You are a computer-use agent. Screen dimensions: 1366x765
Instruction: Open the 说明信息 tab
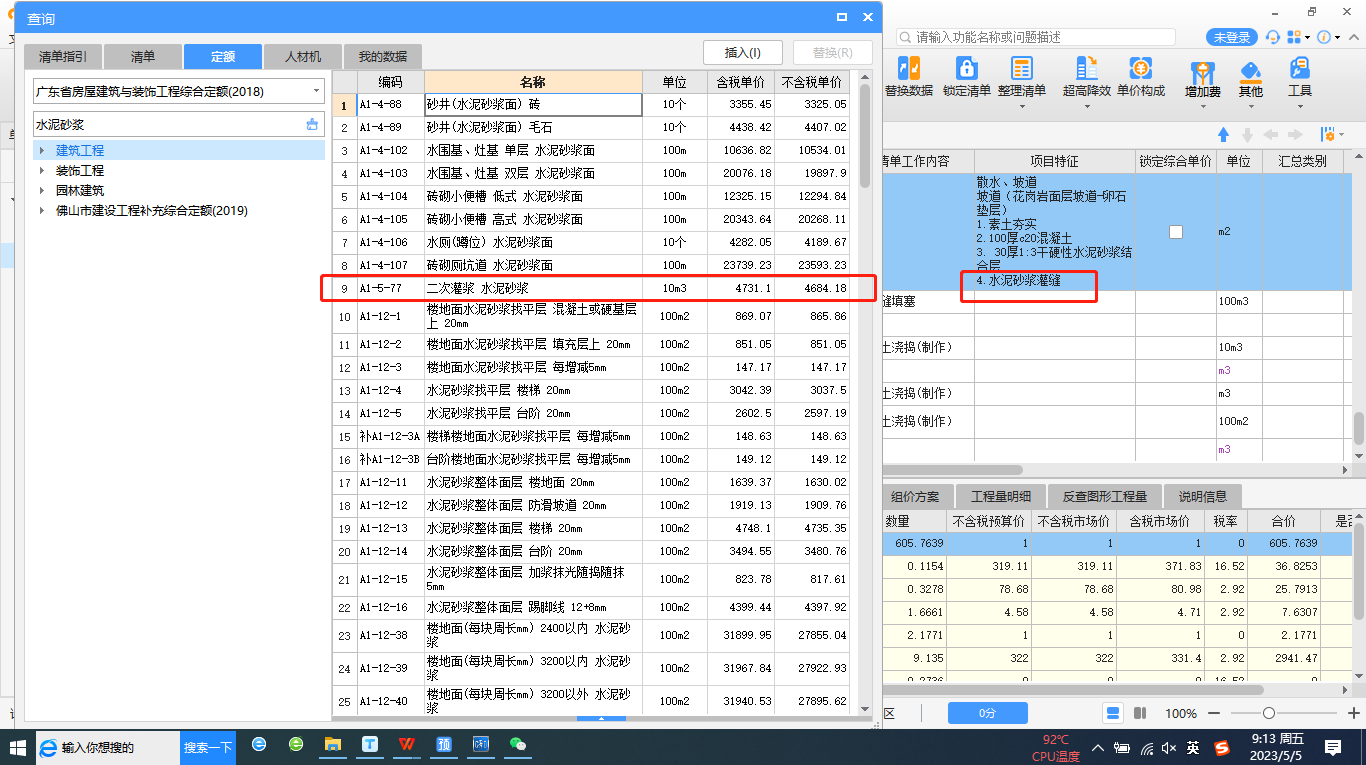[x=1203, y=496]
